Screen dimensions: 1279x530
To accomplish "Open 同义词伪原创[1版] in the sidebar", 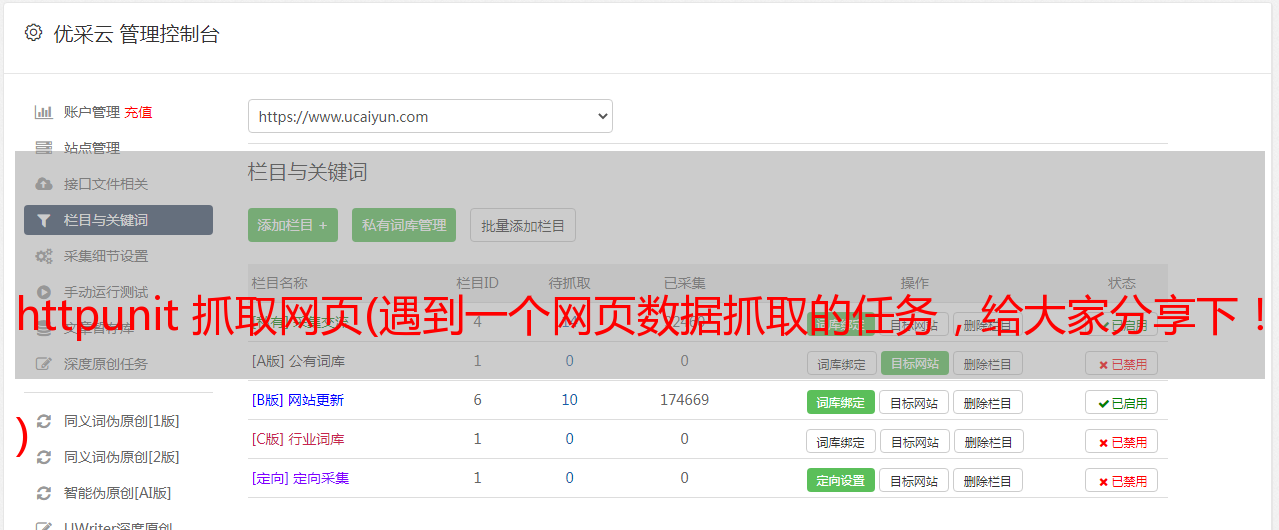I will point(122,421).
